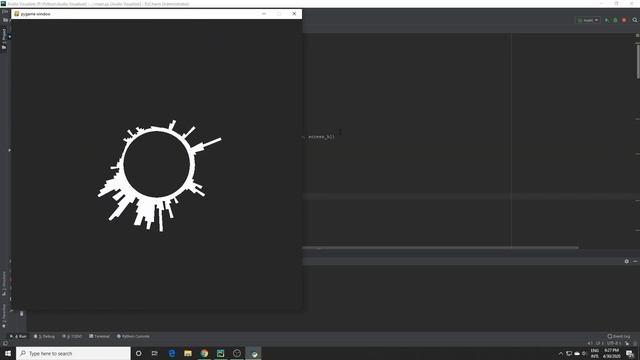Open the Terminal tool window tab

click(x=99, y=336)
